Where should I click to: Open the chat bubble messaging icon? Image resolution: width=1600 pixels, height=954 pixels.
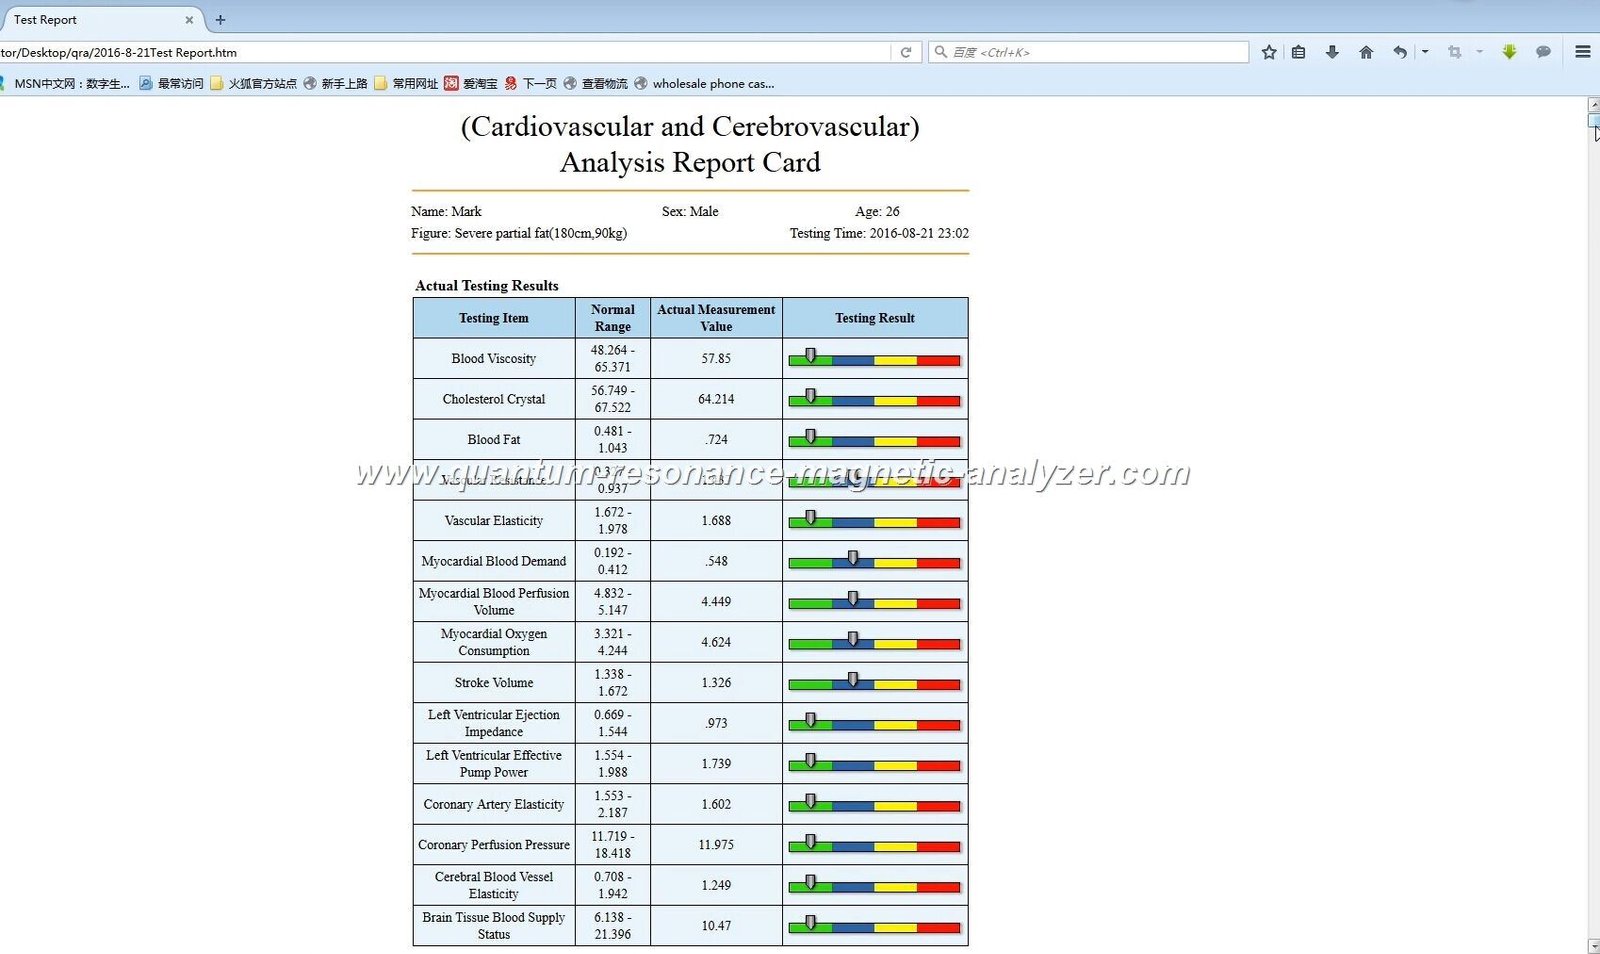1544,52
